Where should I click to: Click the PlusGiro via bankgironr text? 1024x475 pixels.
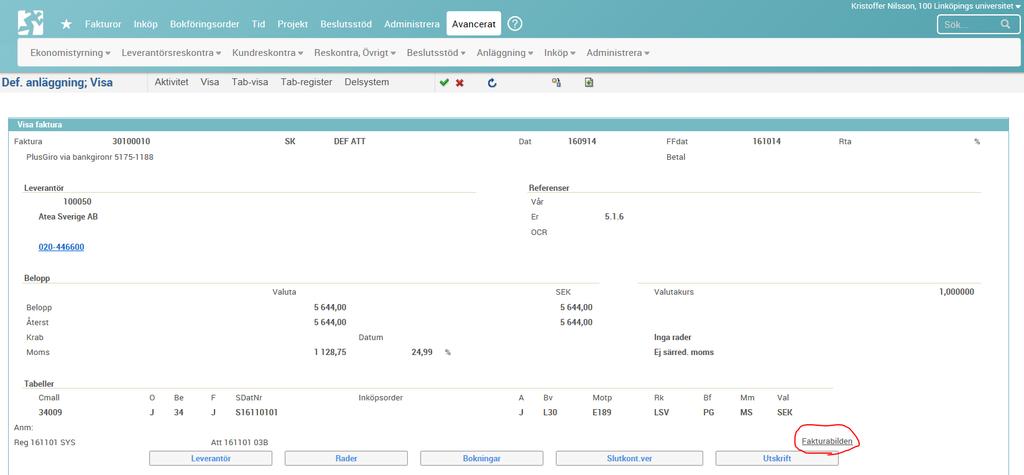tap(89, 157)
